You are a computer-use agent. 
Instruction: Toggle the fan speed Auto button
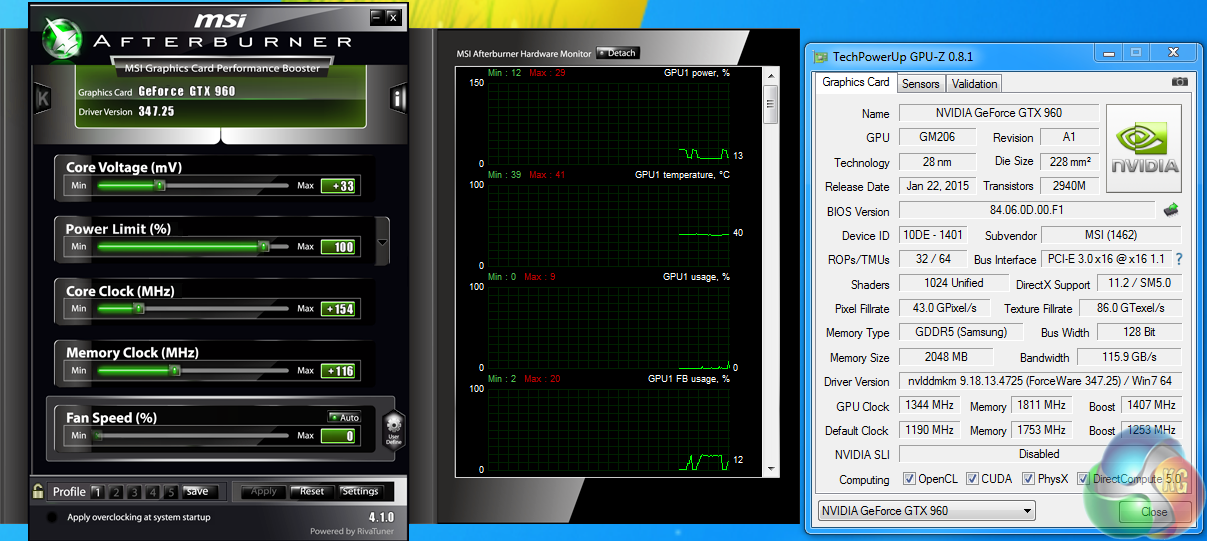(345, 418)
